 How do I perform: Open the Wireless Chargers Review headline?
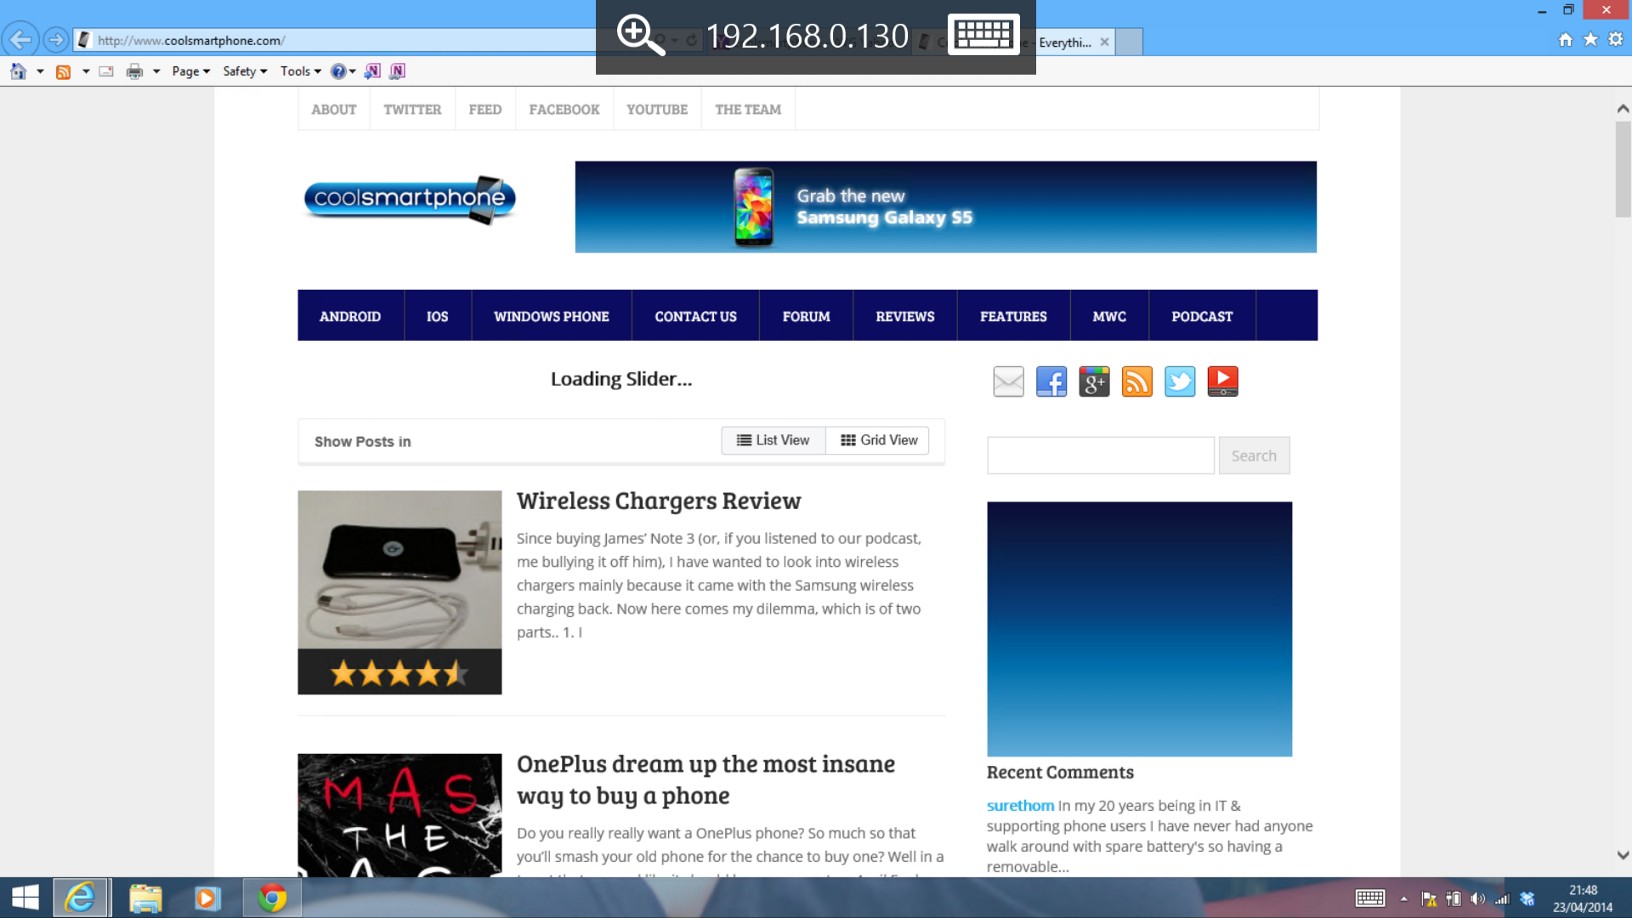click(659, 500)
